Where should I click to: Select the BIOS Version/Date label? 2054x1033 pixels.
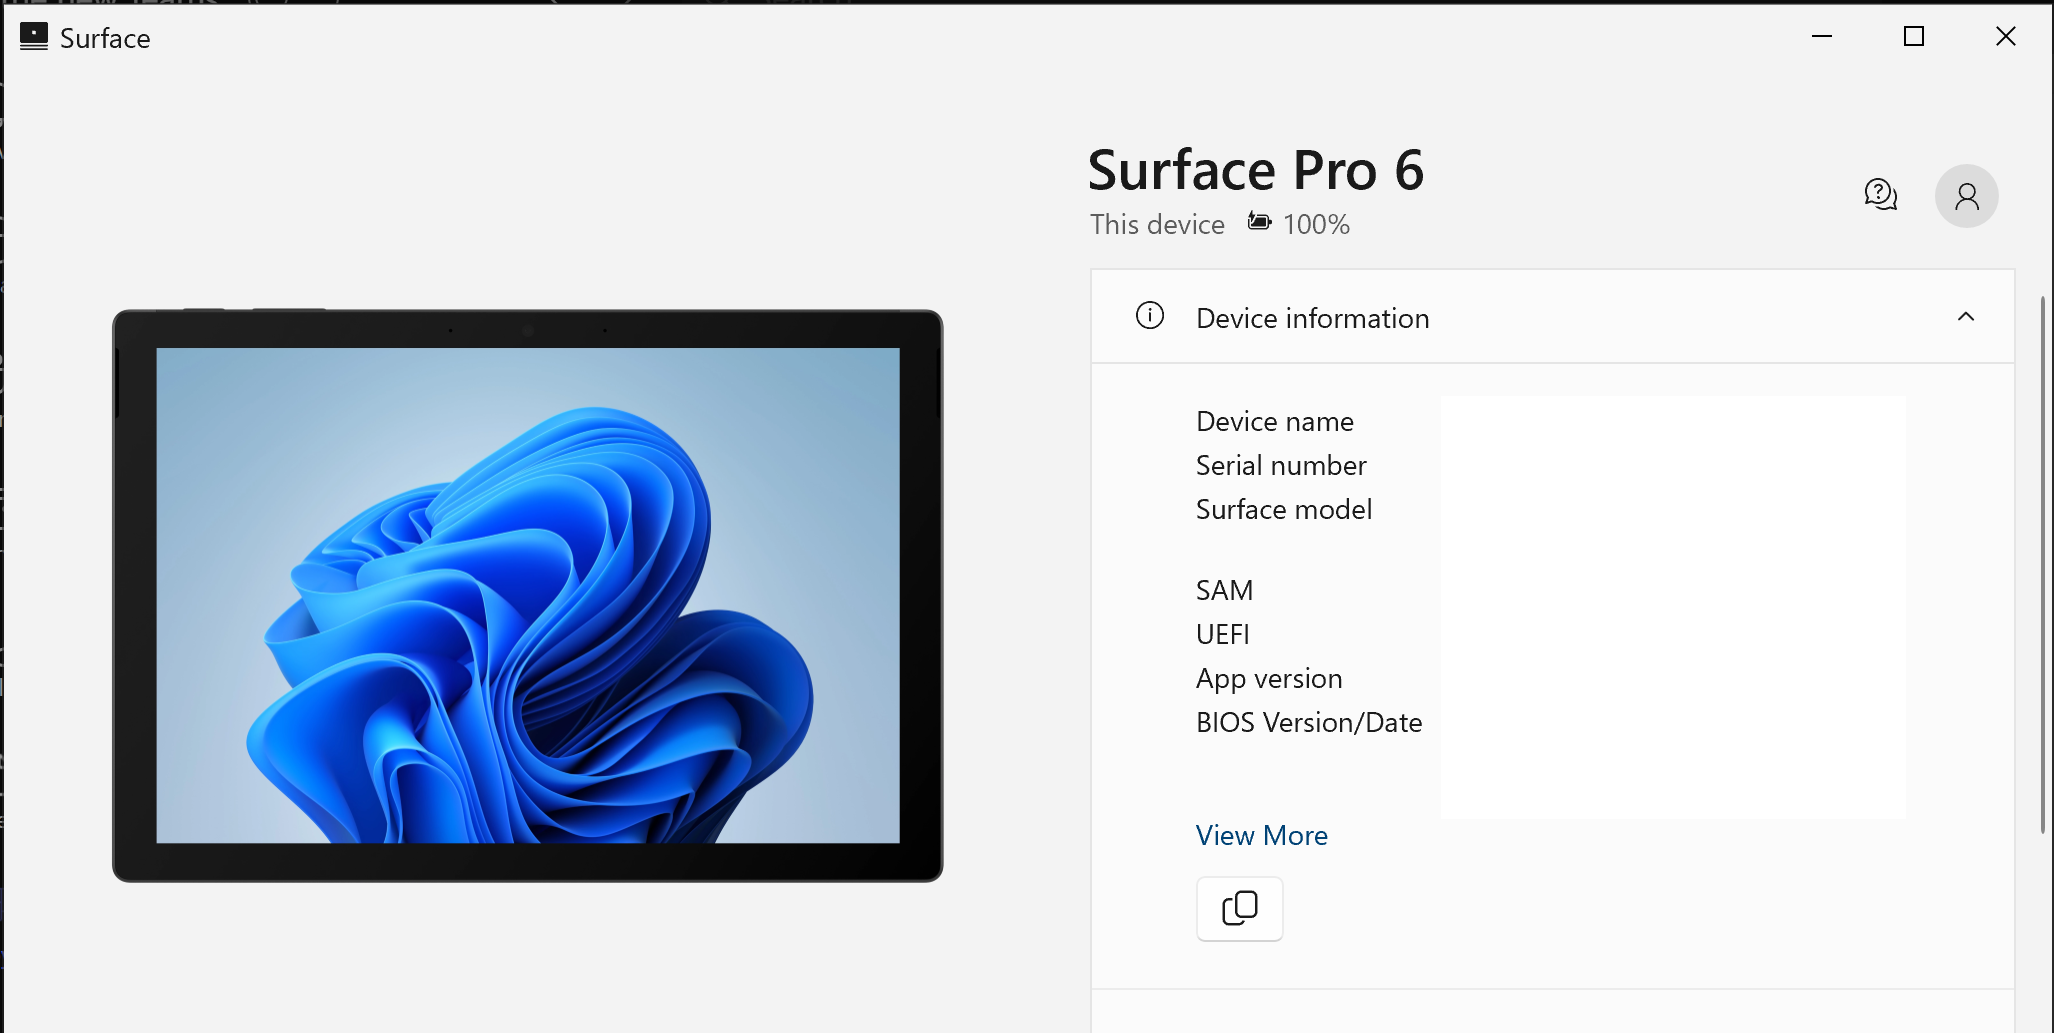point(1308,722)
